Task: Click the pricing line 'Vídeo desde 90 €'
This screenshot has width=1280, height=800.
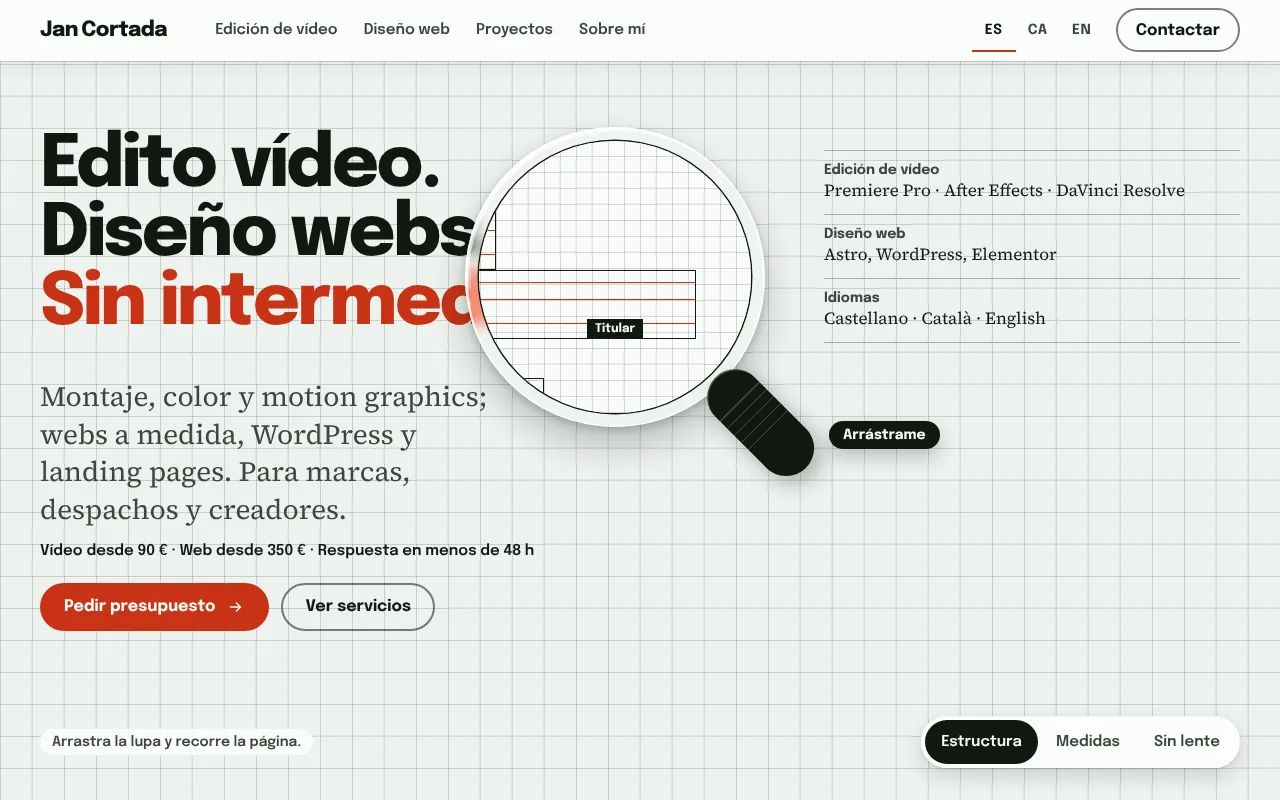Action: tap(104, 549)
